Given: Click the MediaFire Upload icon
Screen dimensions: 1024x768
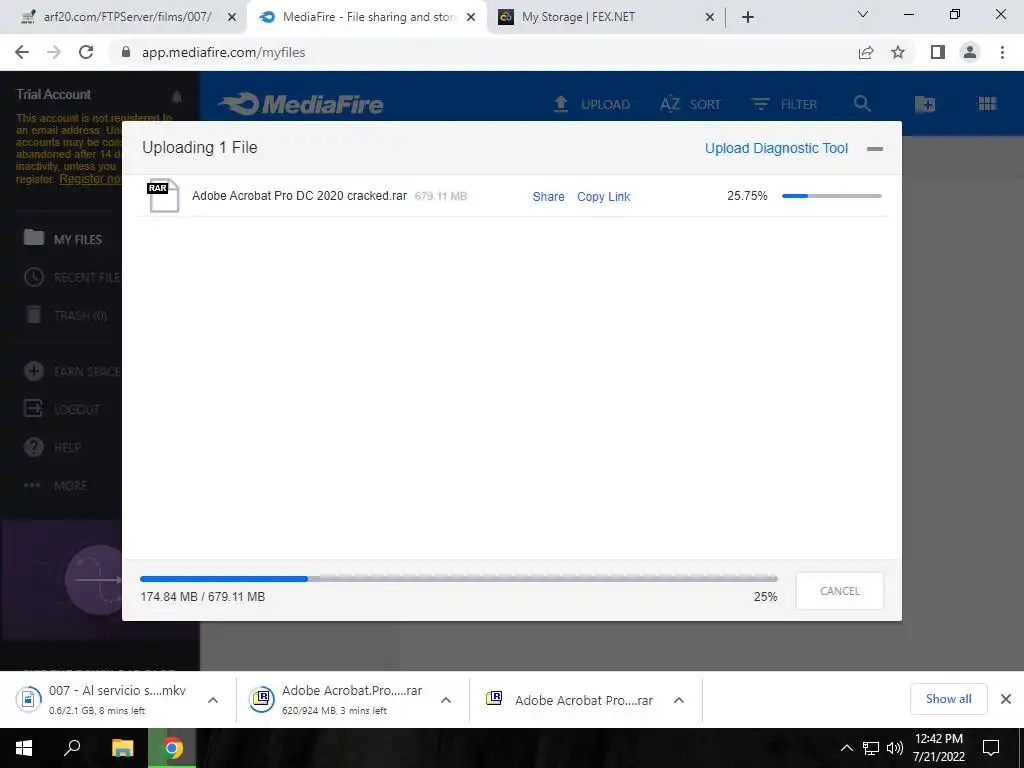Looking at the screenshot, I should click(x=560, y=104).
